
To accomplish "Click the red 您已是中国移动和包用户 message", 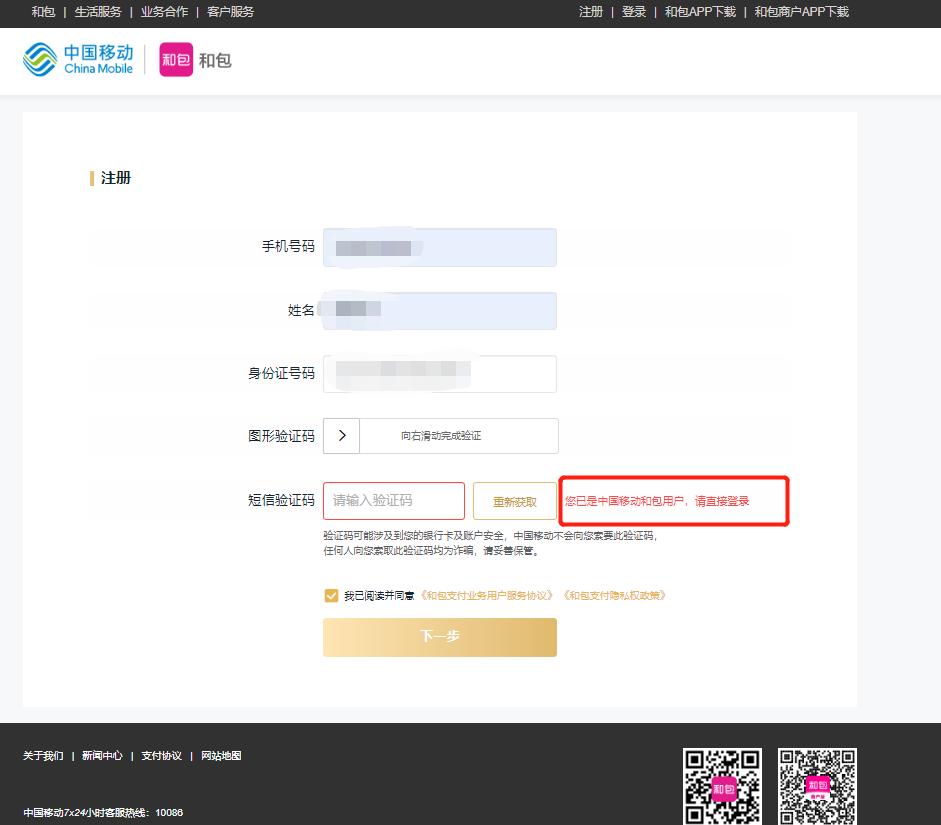I will pyautogui.click(x=657, y=501).
